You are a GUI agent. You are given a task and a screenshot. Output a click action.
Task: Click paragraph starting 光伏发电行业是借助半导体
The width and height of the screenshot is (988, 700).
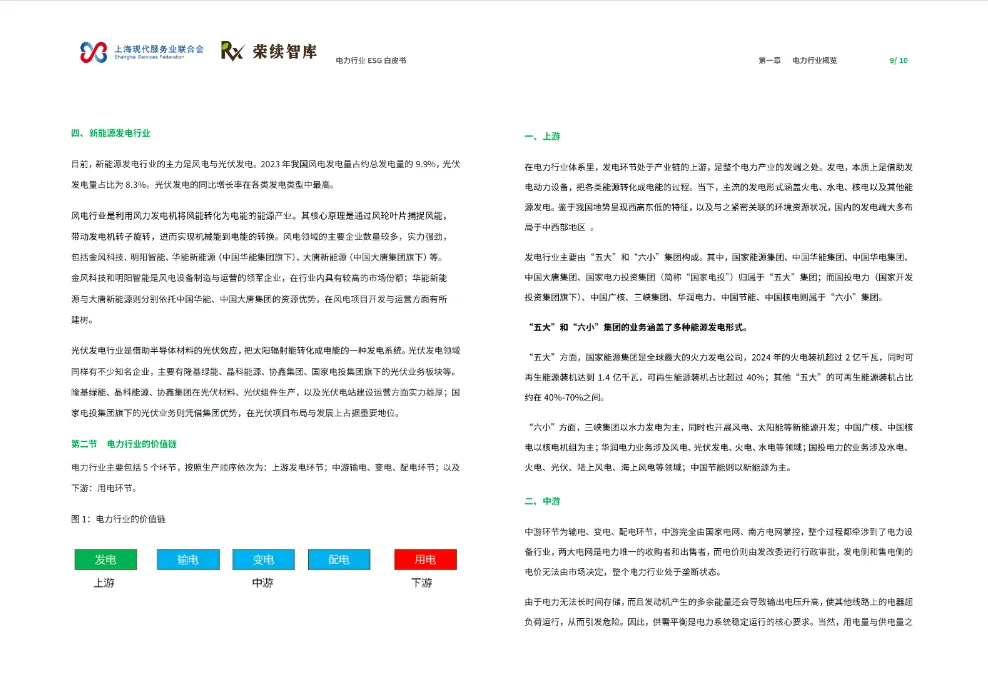pyautogui.click(x=265, y=382)
